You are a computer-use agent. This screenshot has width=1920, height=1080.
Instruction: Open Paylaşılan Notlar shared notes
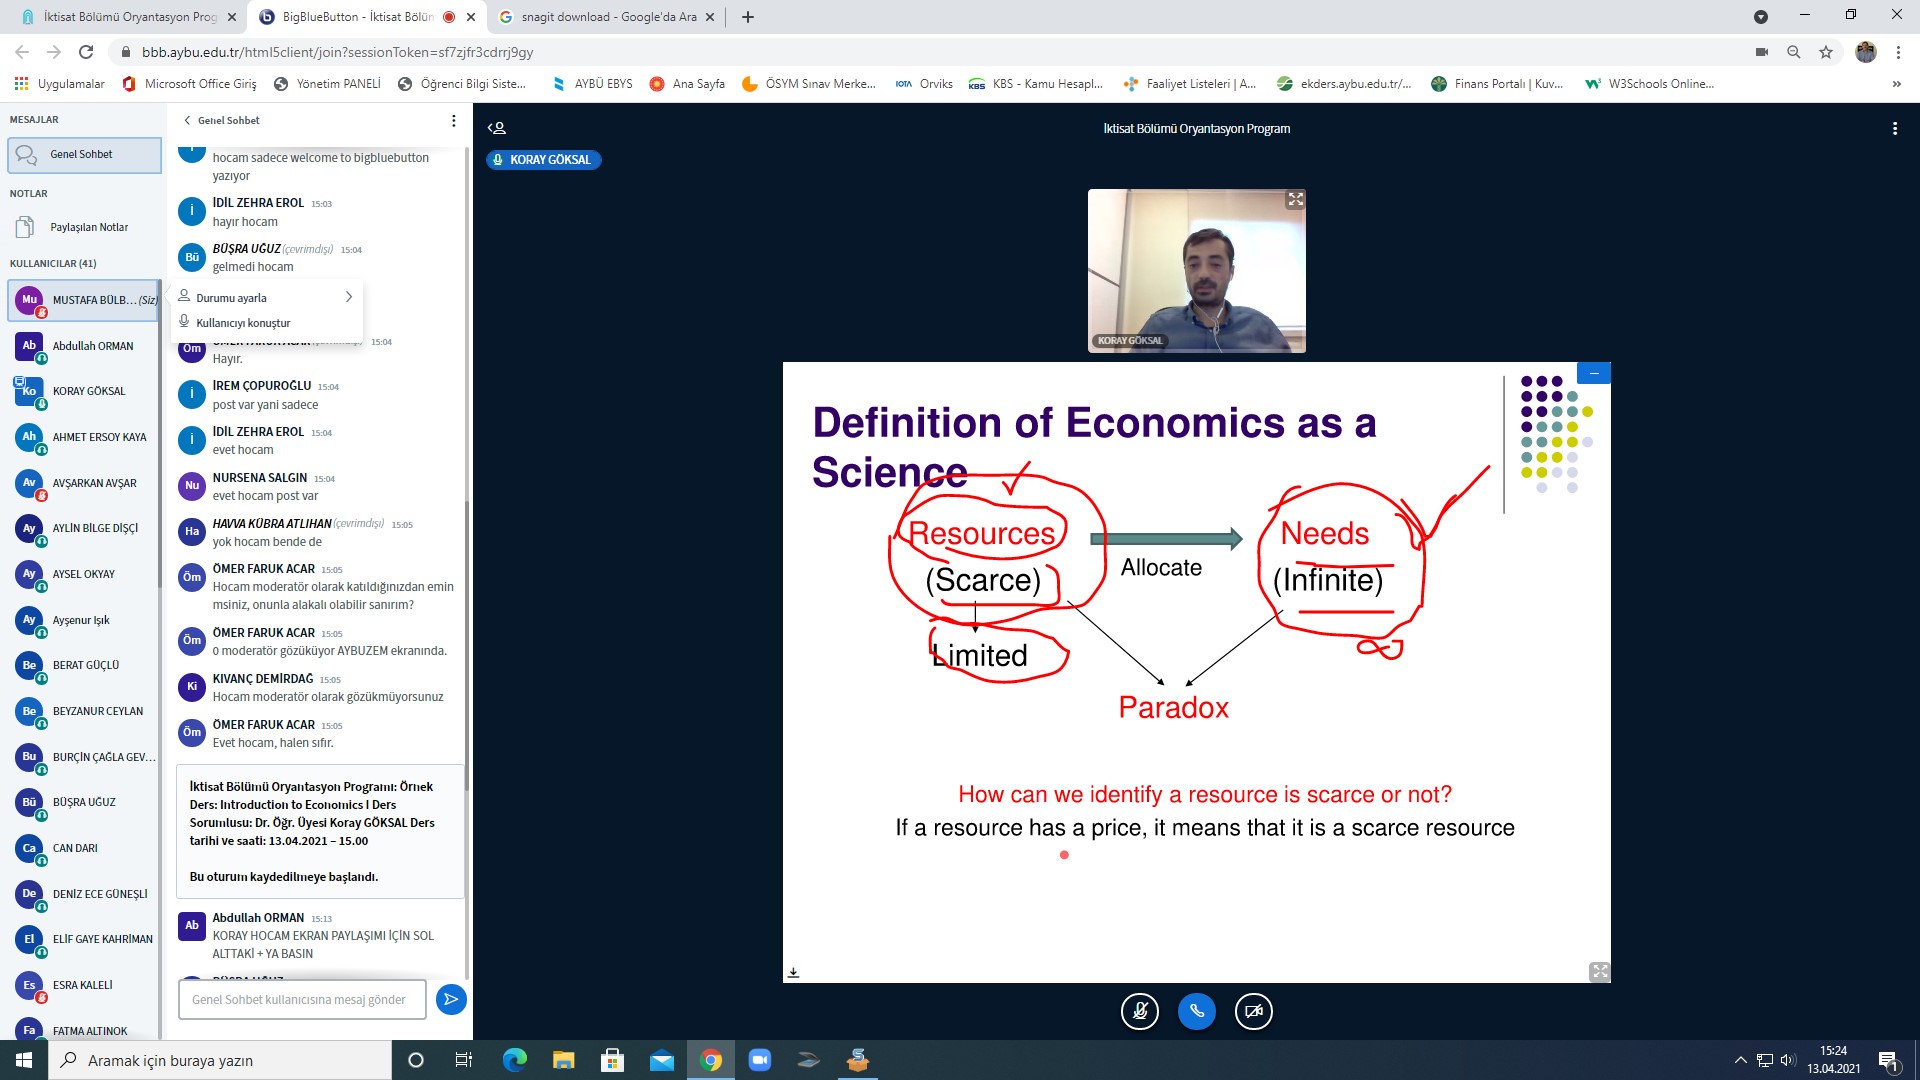tap(89, 228)
